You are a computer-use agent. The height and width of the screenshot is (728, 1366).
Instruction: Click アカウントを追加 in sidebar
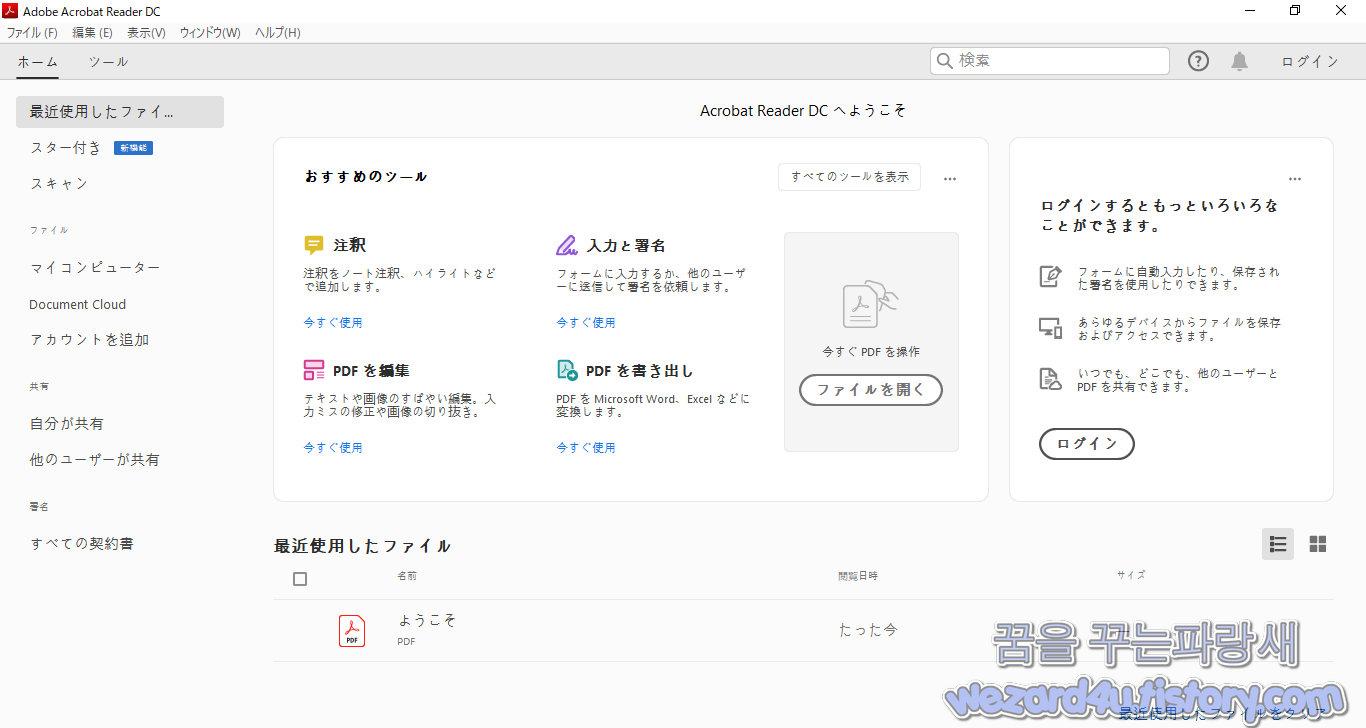(90, 340)
